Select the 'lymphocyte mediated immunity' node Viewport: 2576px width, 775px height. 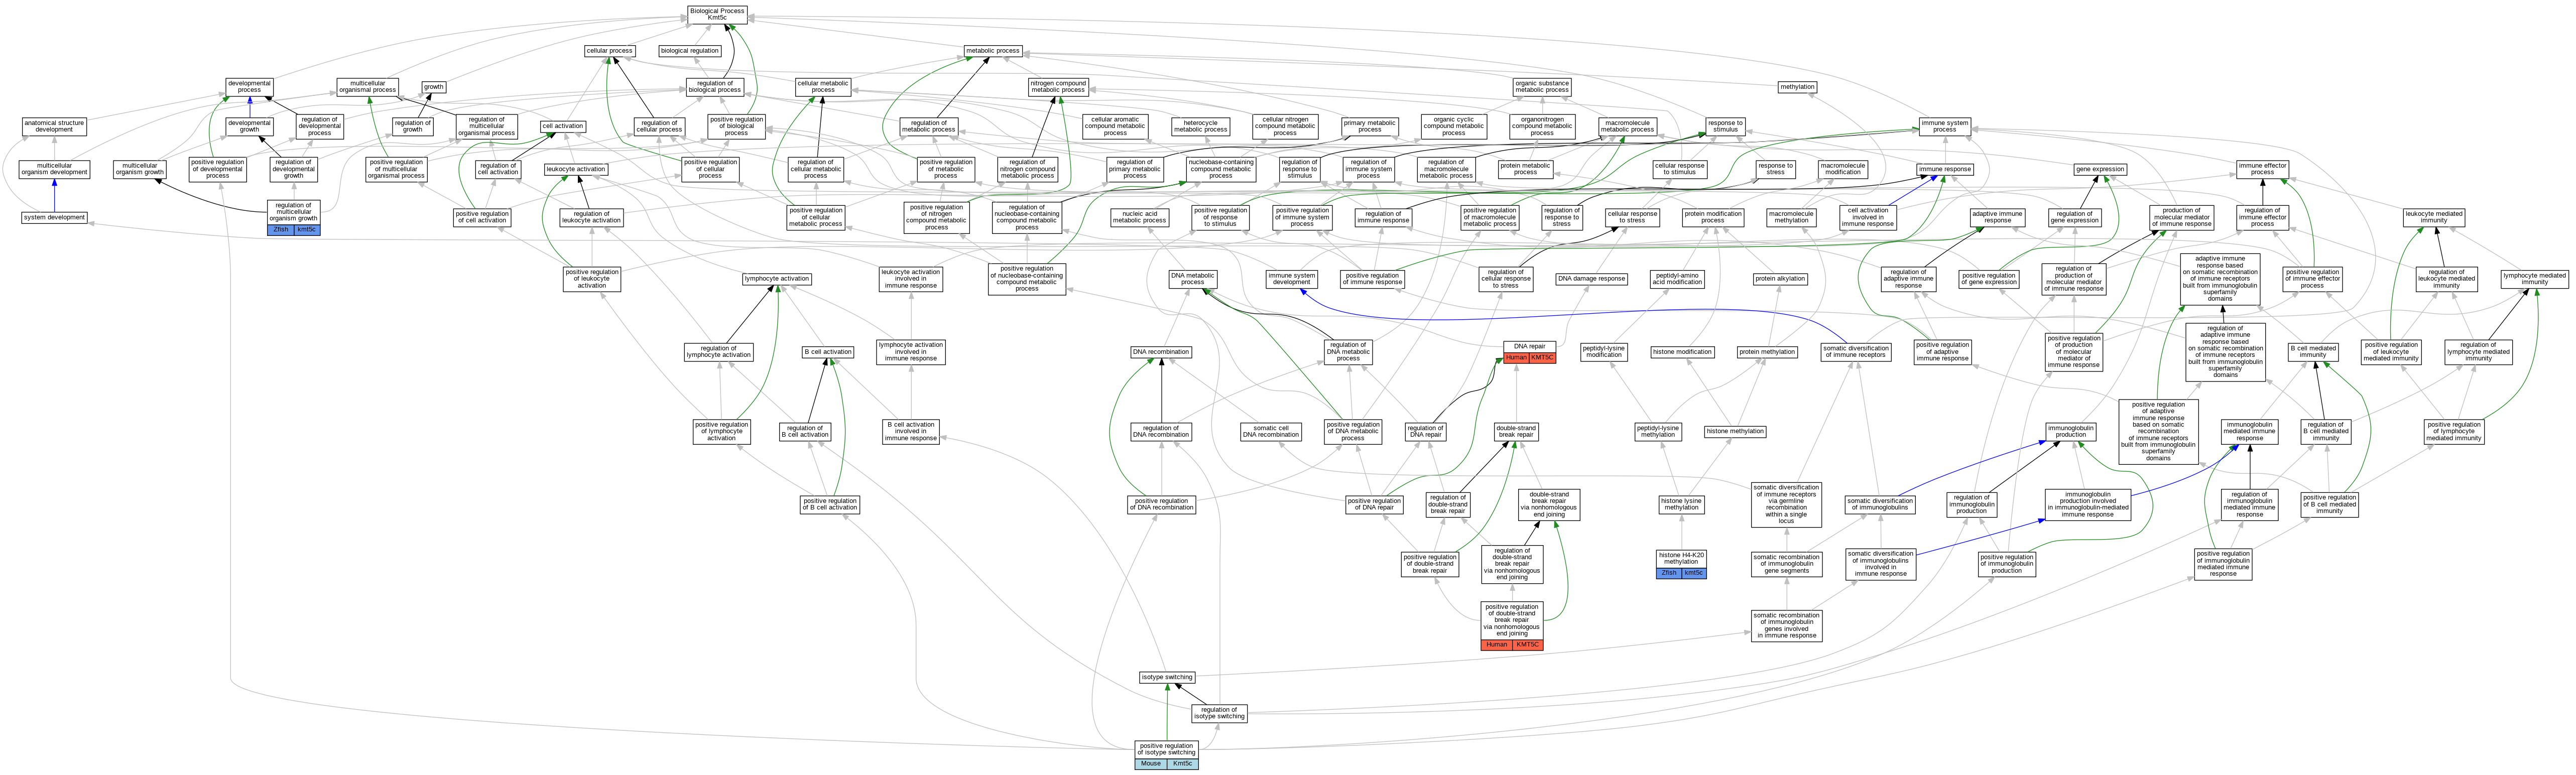[x=2534, y=279]
